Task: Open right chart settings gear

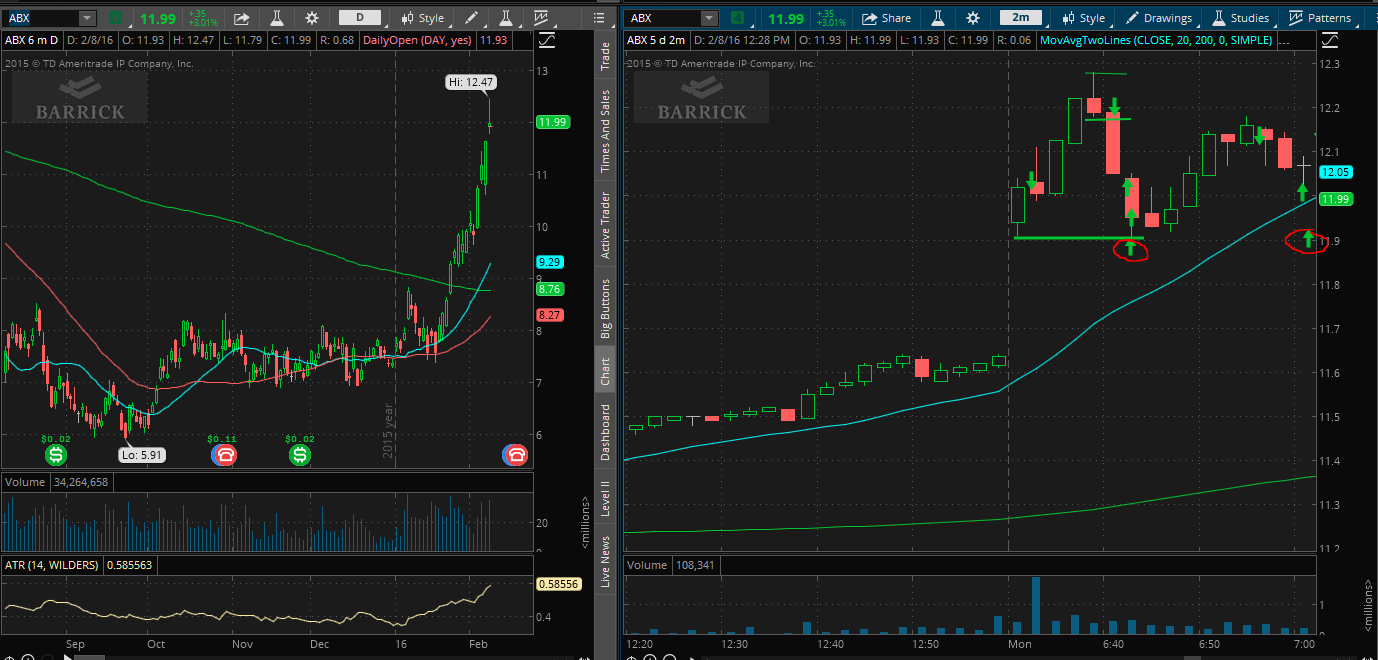Action: pyautogui.click(x=972, y=18)
